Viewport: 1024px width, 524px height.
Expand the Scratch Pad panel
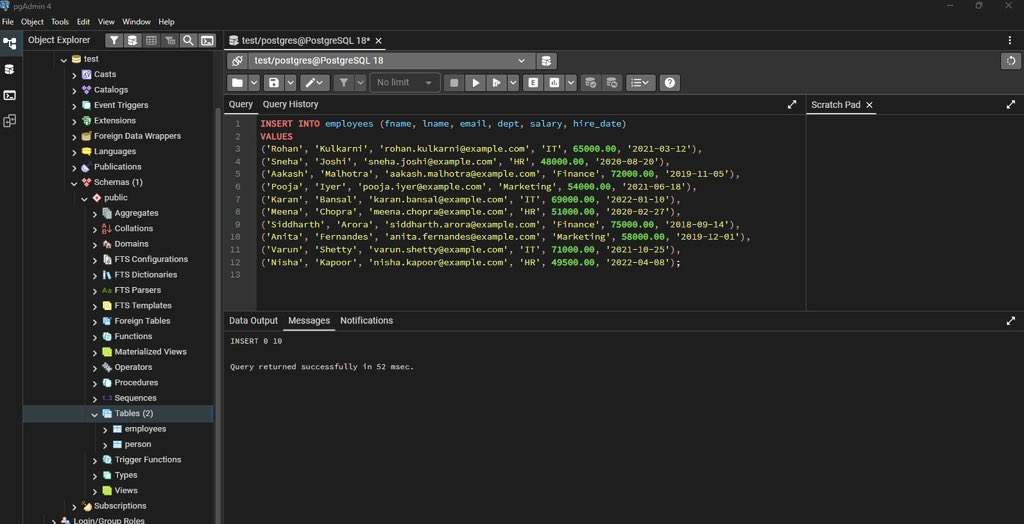1011,105
